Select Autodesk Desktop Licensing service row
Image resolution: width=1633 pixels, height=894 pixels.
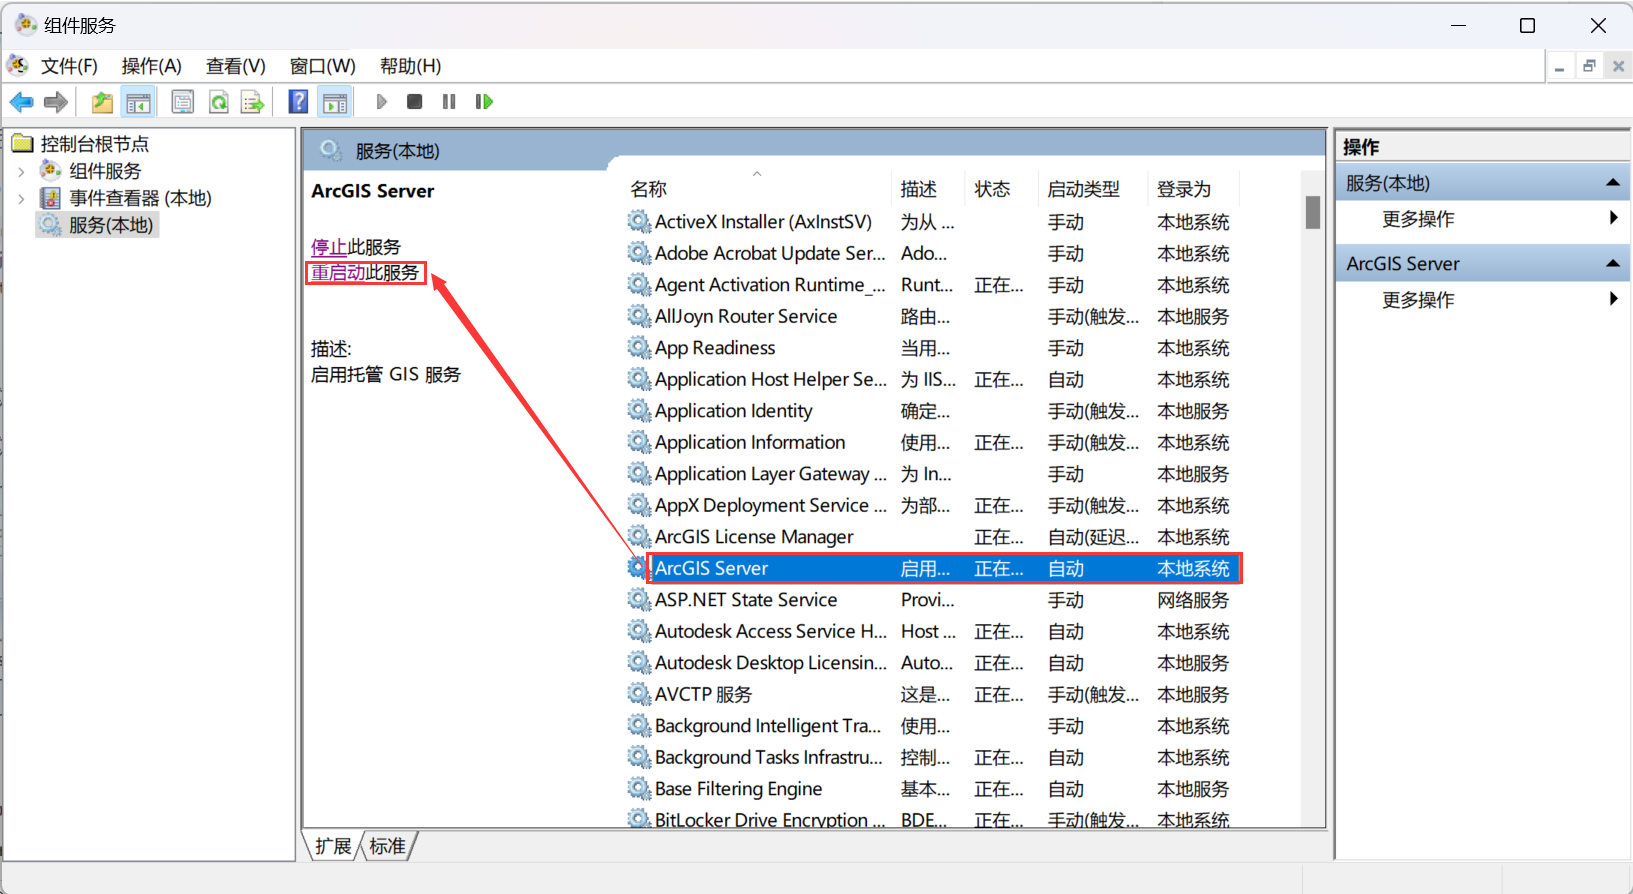(932, 663)
